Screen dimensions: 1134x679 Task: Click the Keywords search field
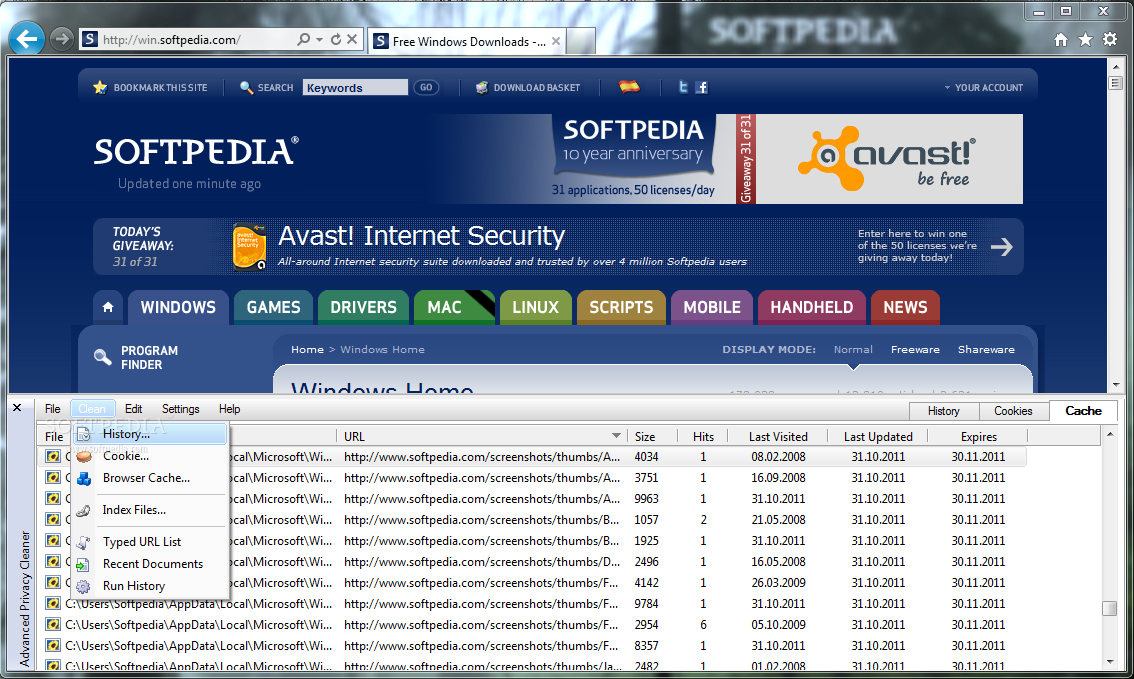click(355, 87)
